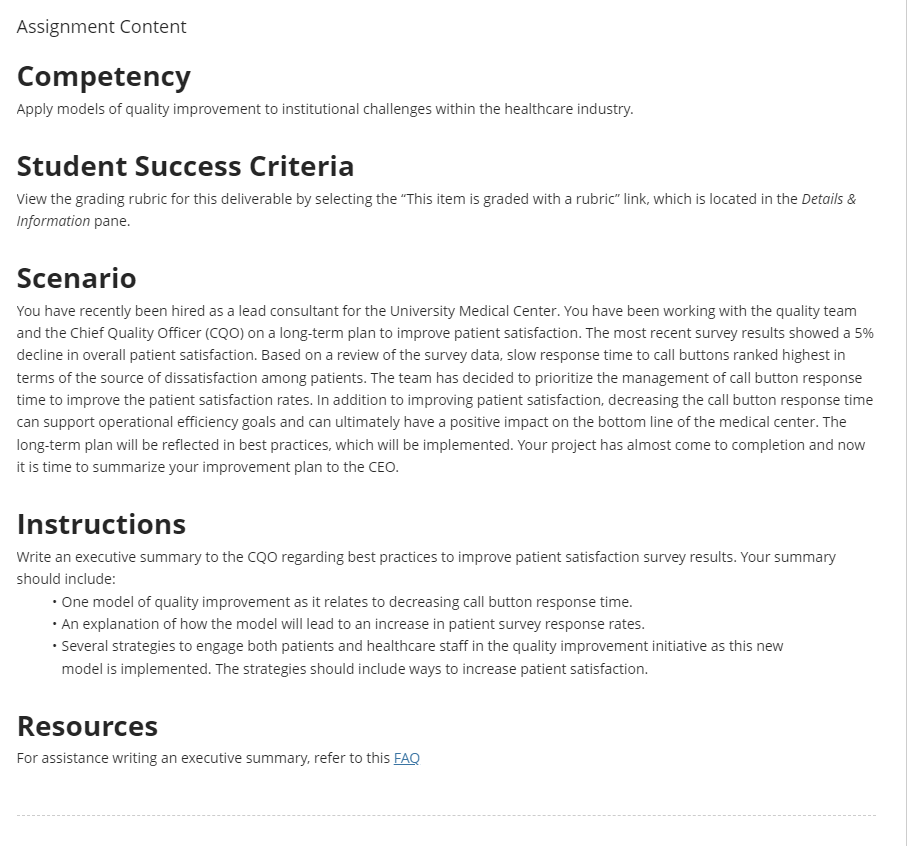914x846 pixels.
Task: Open the FAQ link
Action: point(406,758)
